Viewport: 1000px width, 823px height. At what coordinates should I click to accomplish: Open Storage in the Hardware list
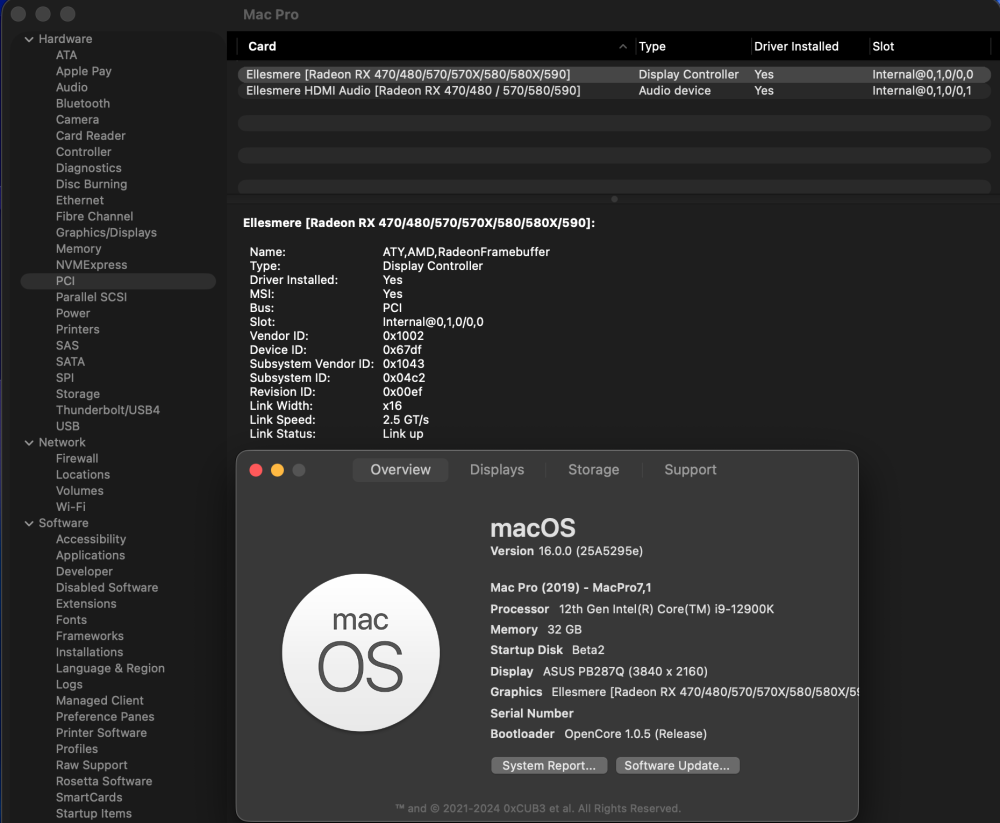coord(78,394)
